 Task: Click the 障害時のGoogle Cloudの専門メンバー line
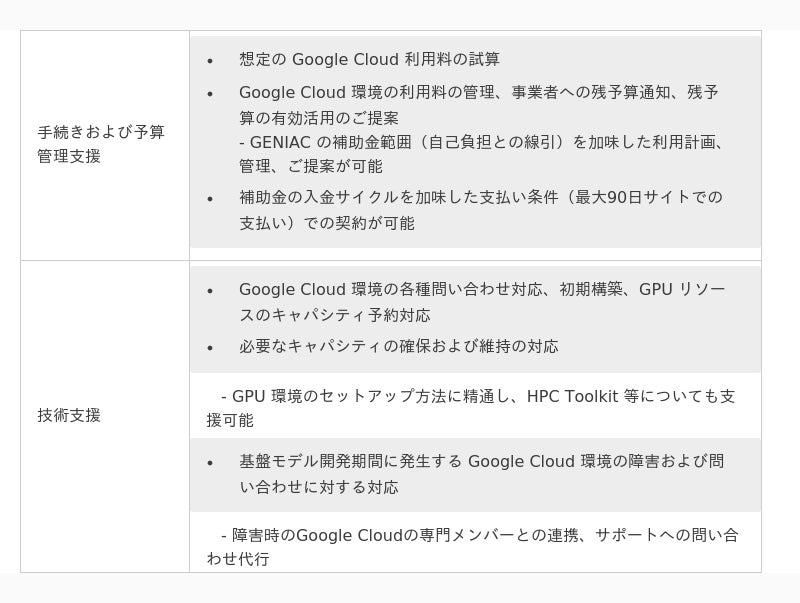click(x=480, y=535)
